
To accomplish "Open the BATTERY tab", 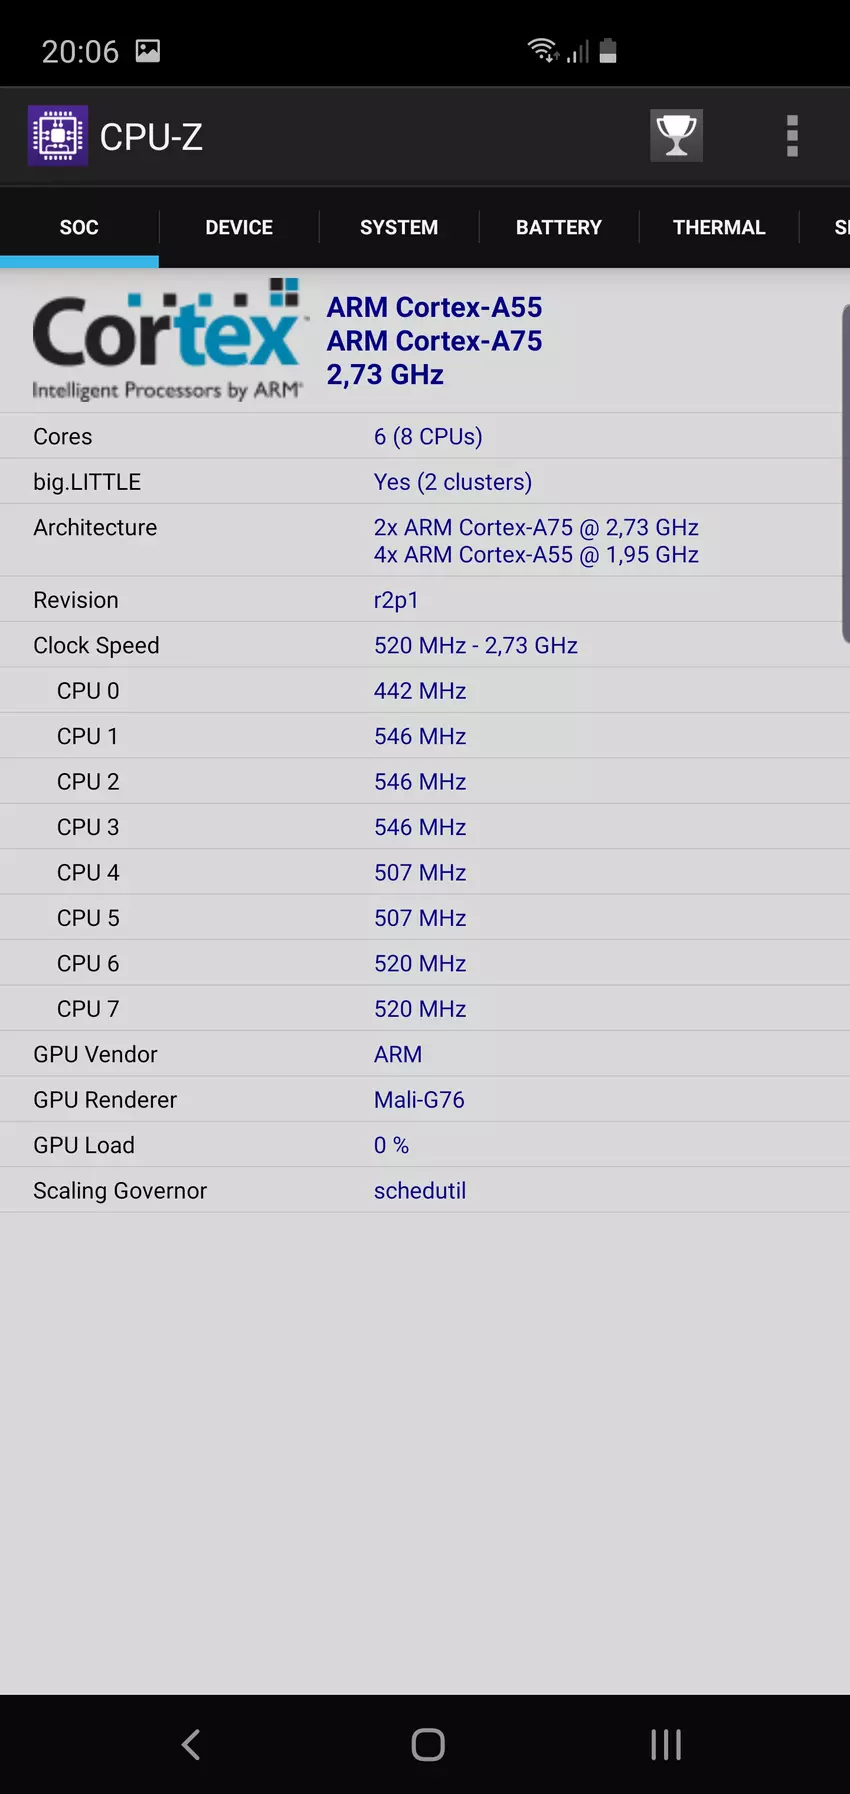I will [x=559, y=228].
